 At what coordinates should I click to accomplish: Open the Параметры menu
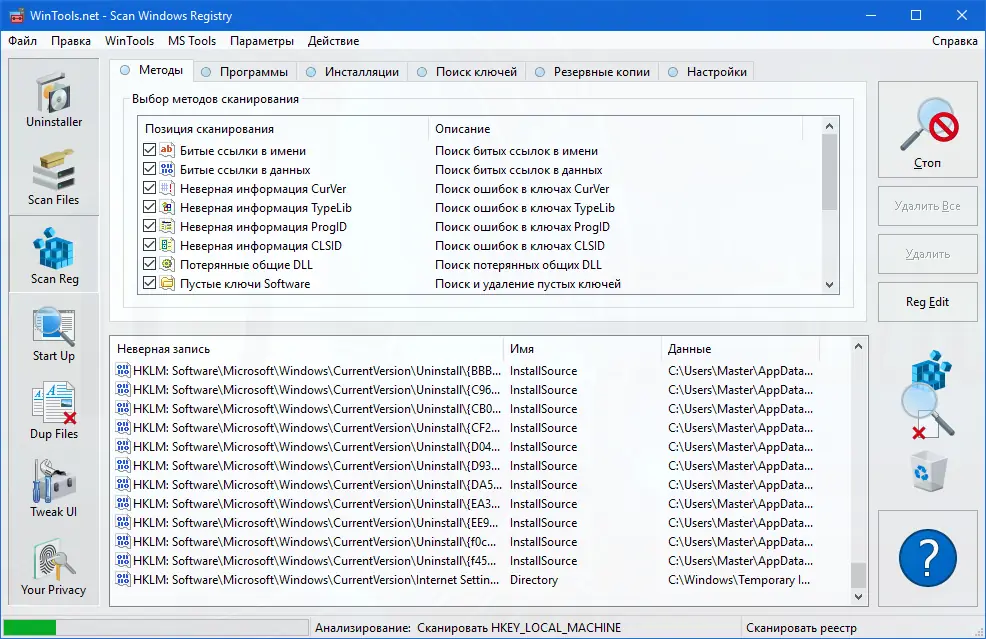click(262, 41)
